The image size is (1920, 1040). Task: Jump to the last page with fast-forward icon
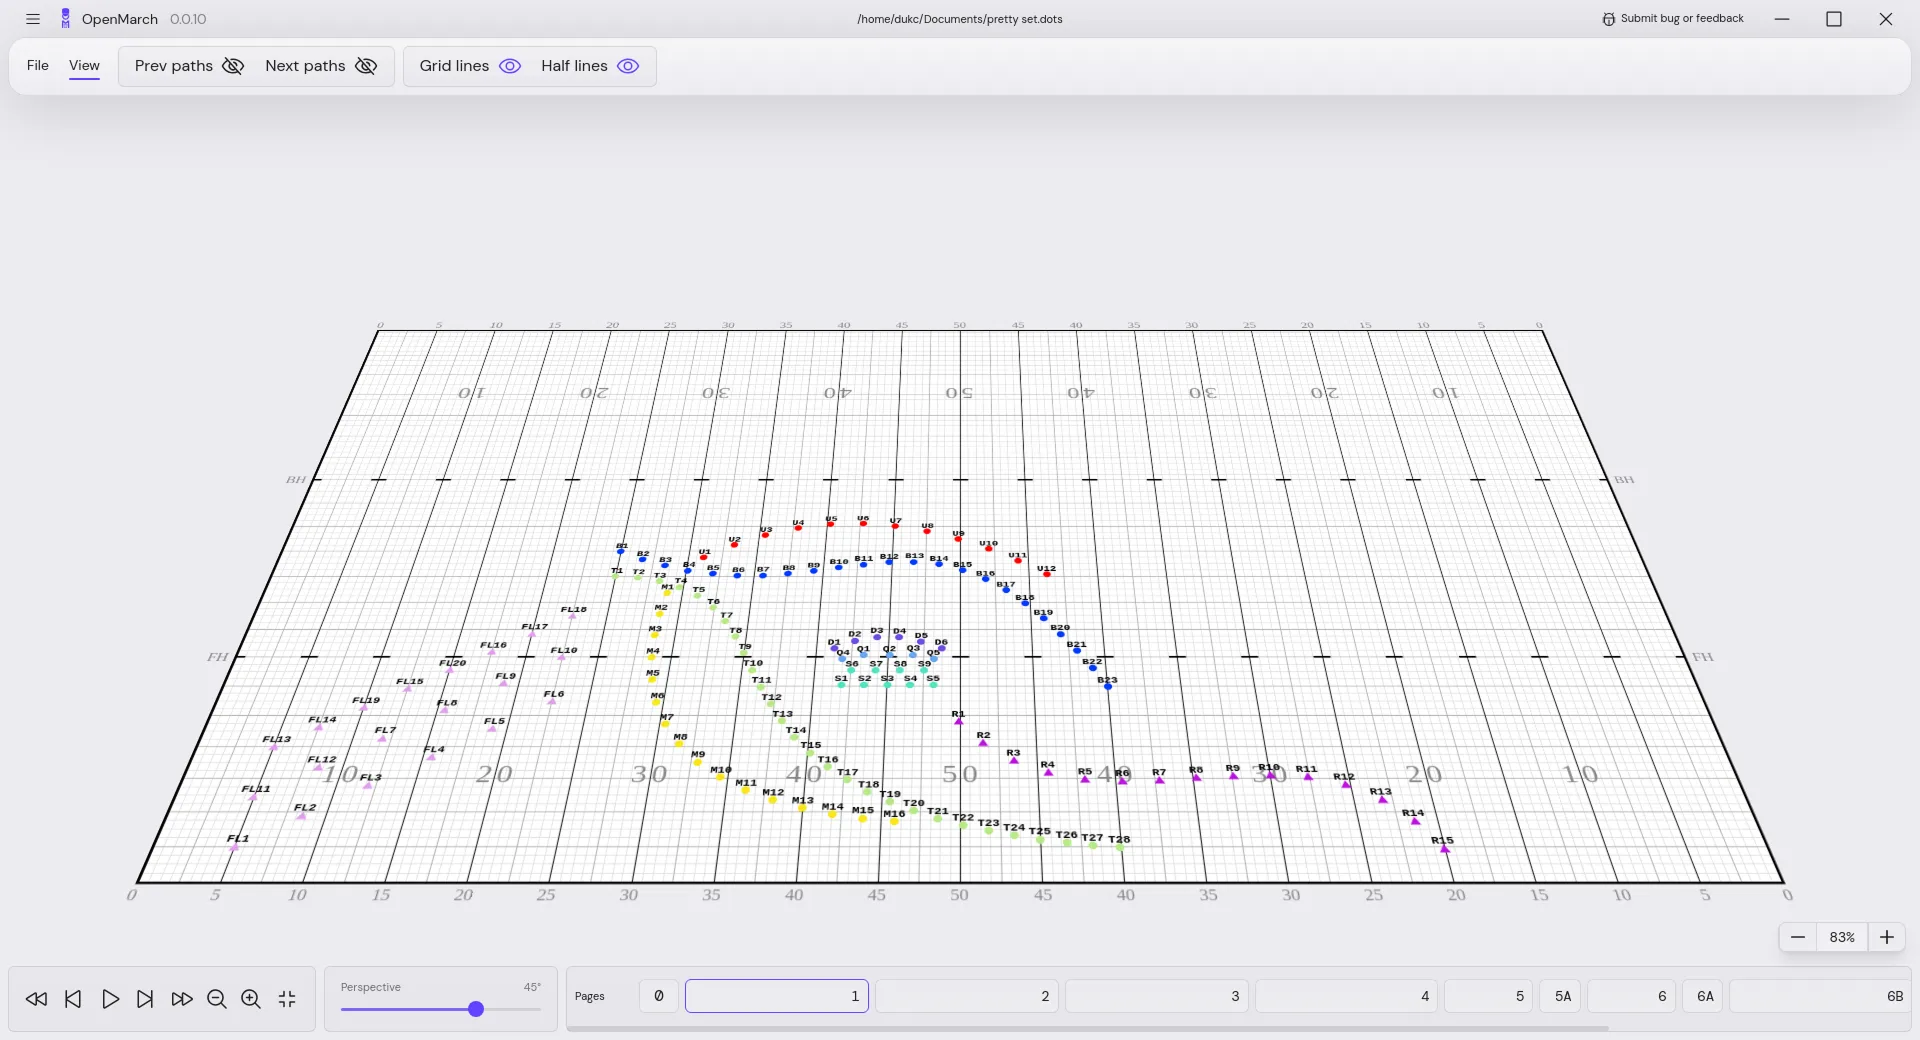[181, 999]
